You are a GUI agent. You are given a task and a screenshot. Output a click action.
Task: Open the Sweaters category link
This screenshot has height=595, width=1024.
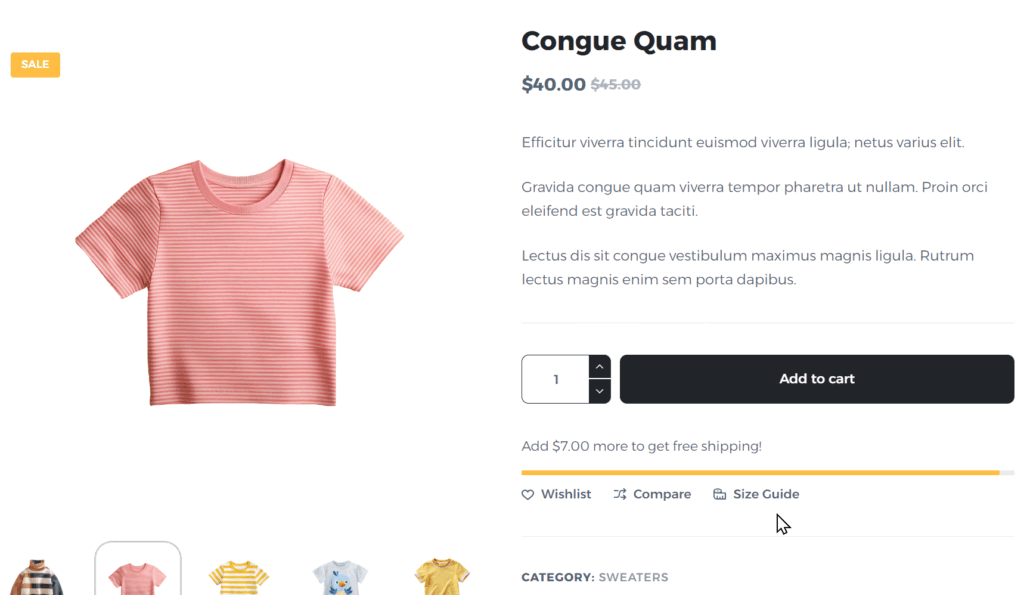click(633, 577)
